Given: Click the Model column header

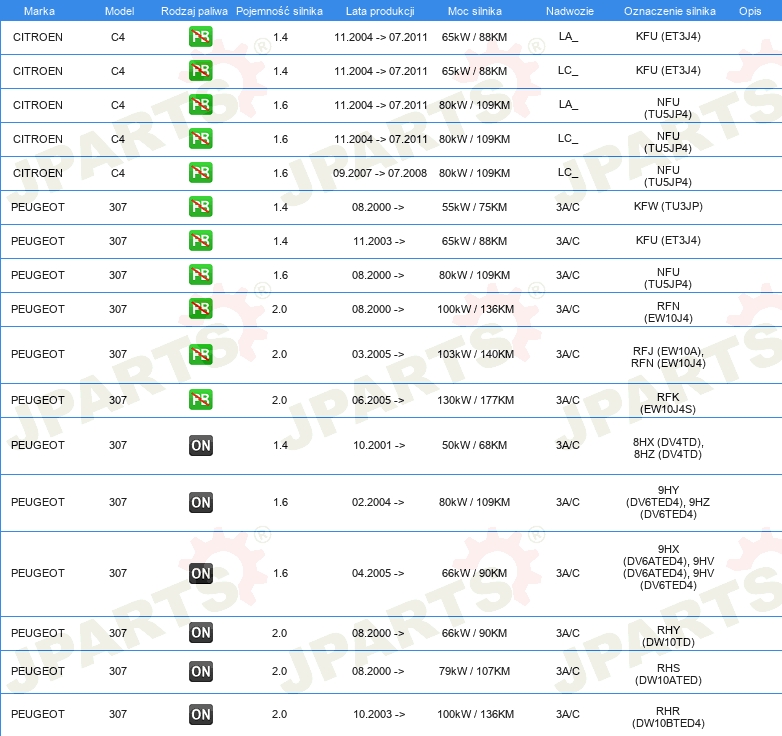Looking at the screenshot, I should [119, 11].
